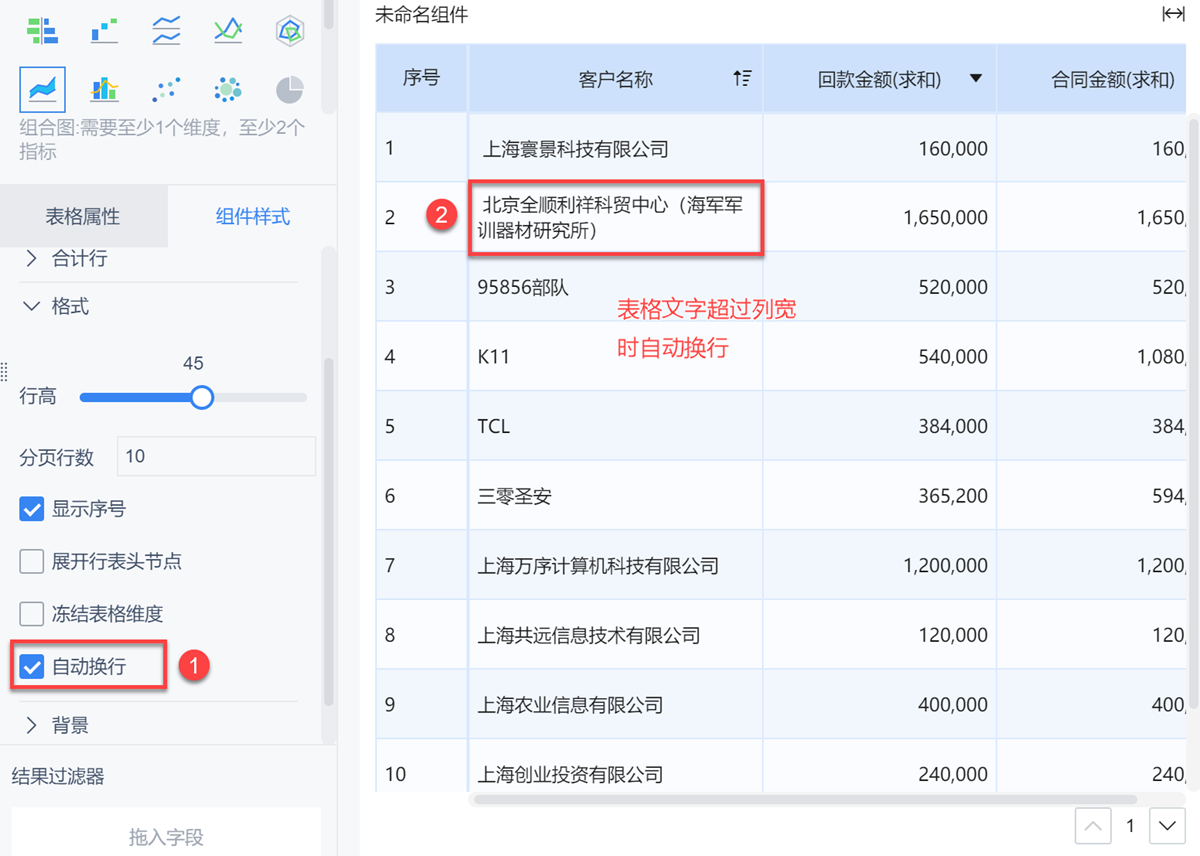1200x856 pixels.
Task: Choose the multi-line chart icon
Action: click(x=228, y=31)
